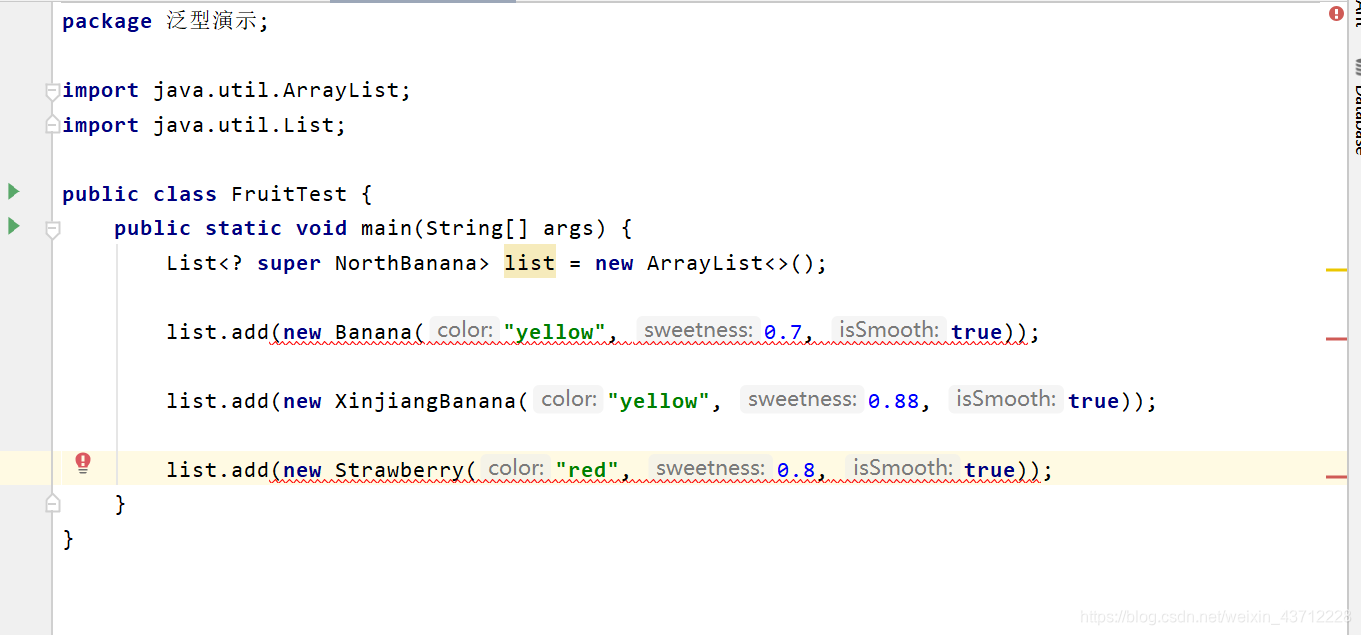Click the 0.88 sweetness value
Screen dimensions: 1361x635
coord(893,401)
